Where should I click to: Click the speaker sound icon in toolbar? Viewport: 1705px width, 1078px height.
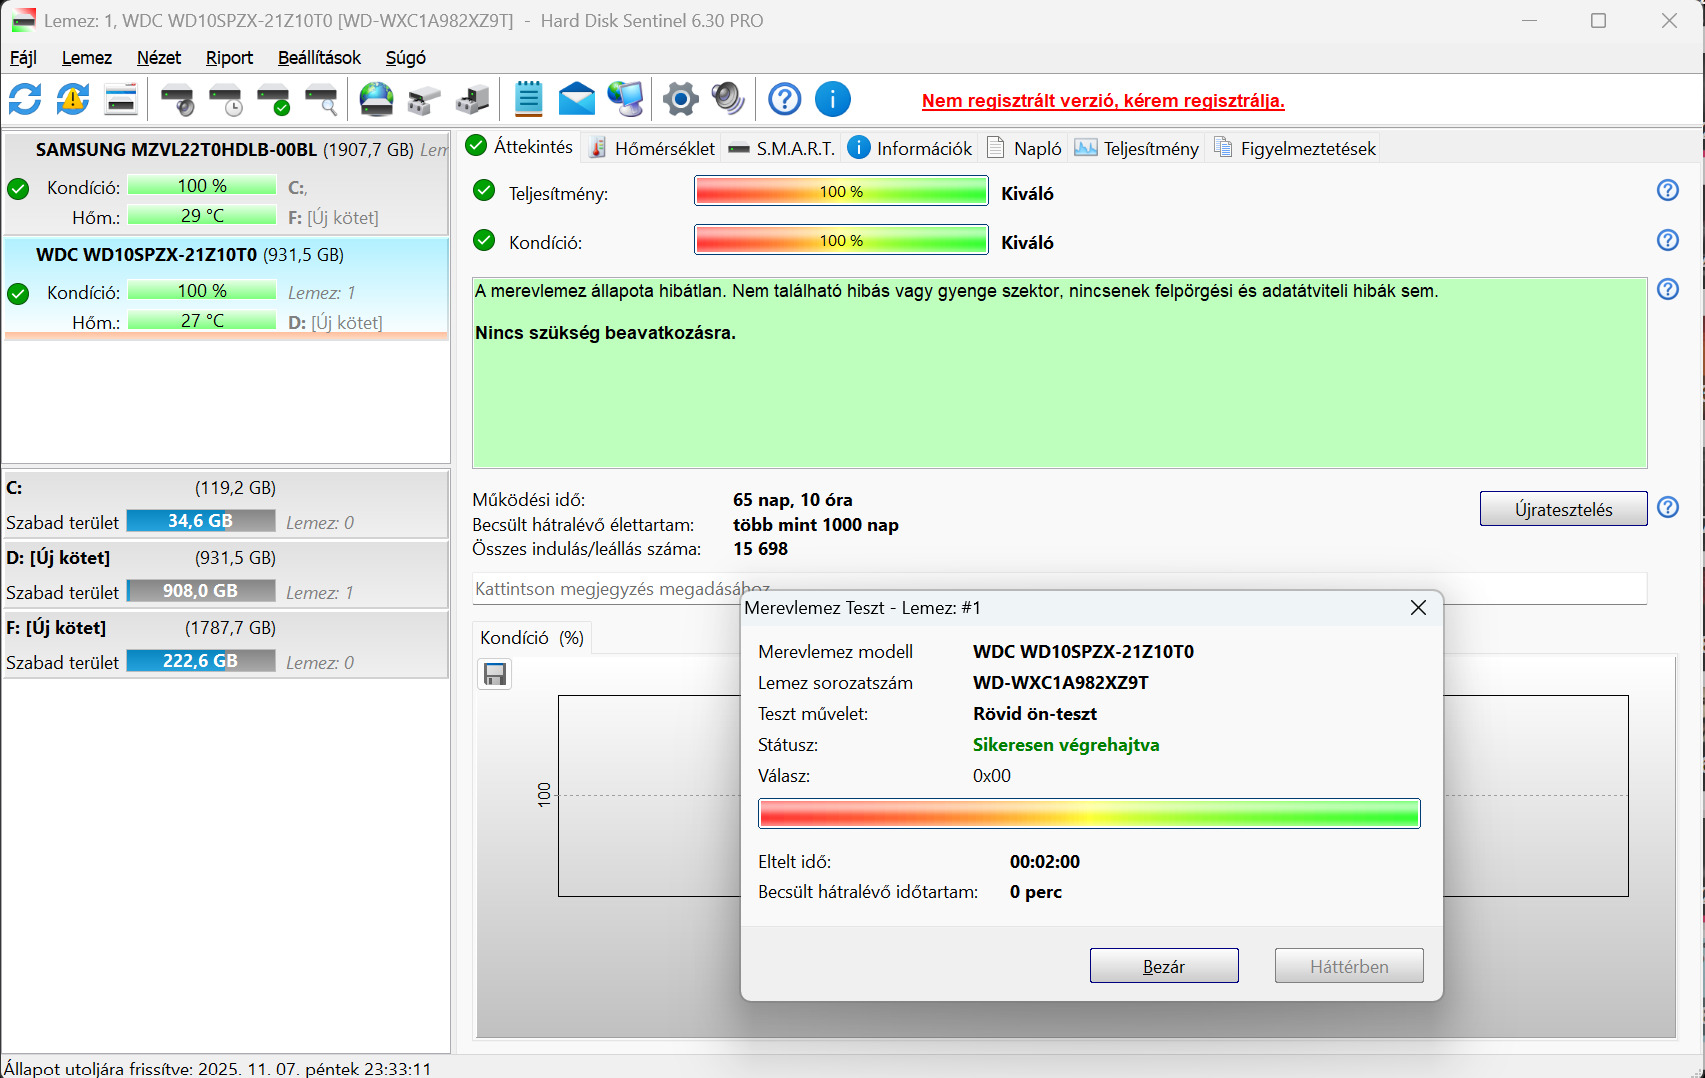[728, 99]
